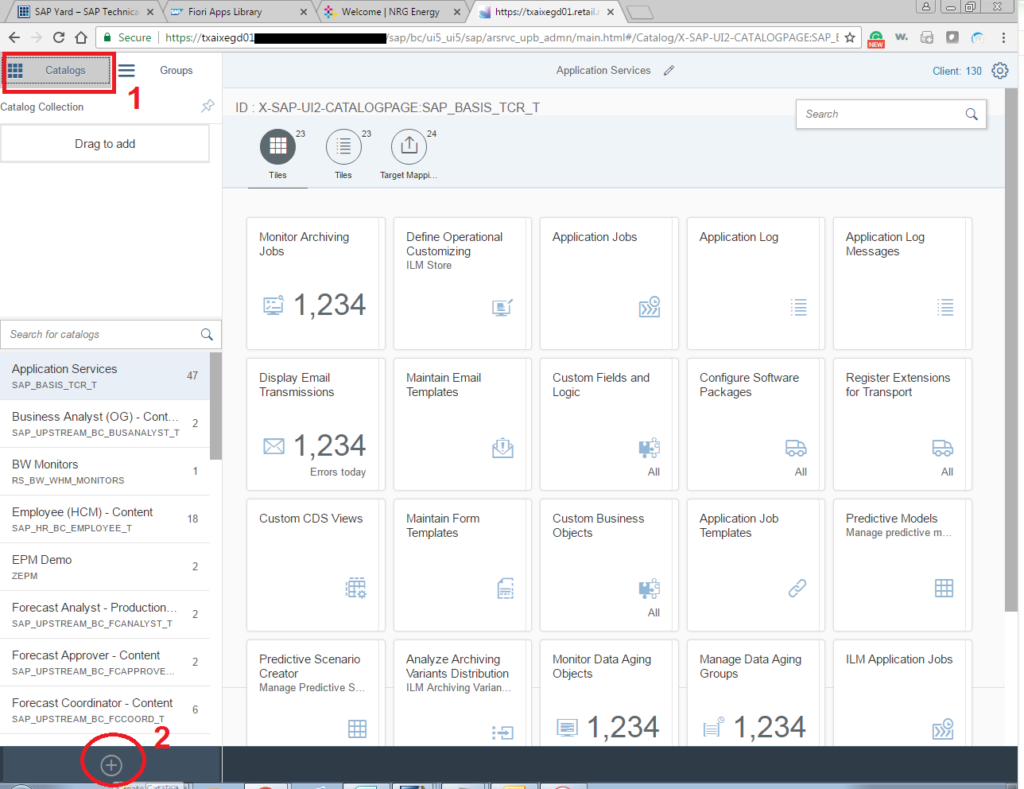The image size is (1024, 789).
Task: Select the Forecast Approver - Content catalog
Action: (105, 662)
